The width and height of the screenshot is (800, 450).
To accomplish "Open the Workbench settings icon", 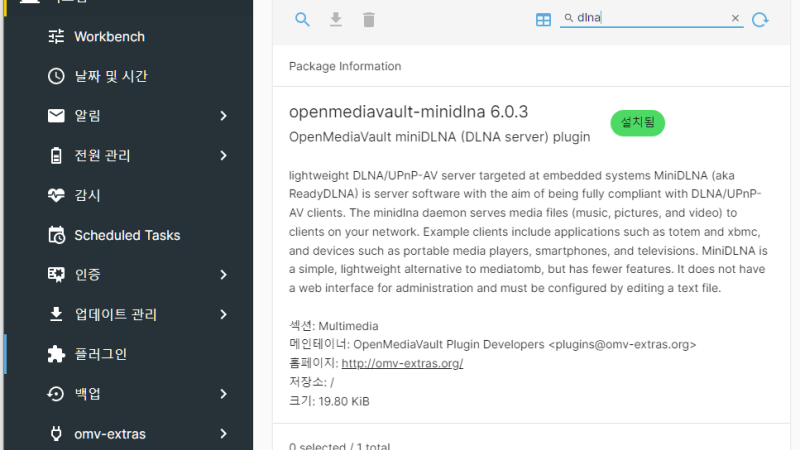I will coord(56,37).
